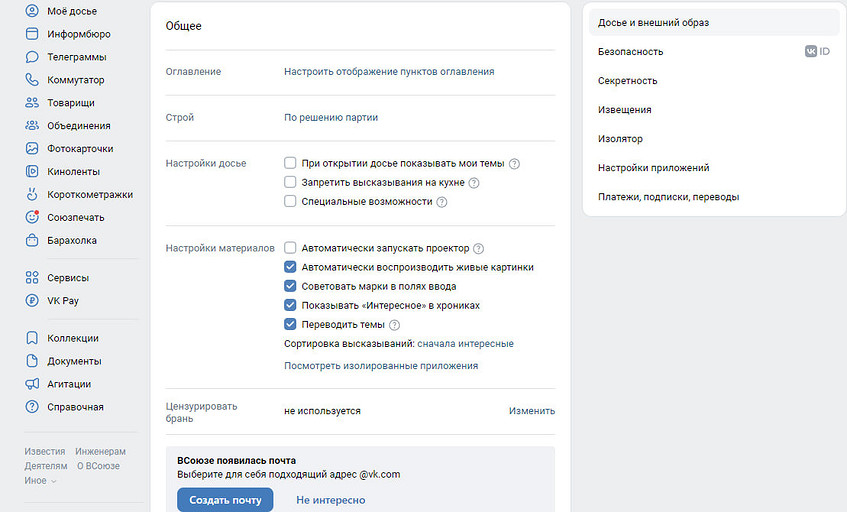
Task: Click Изменить for Цензурировать брань
Action: tap(531, 411)
